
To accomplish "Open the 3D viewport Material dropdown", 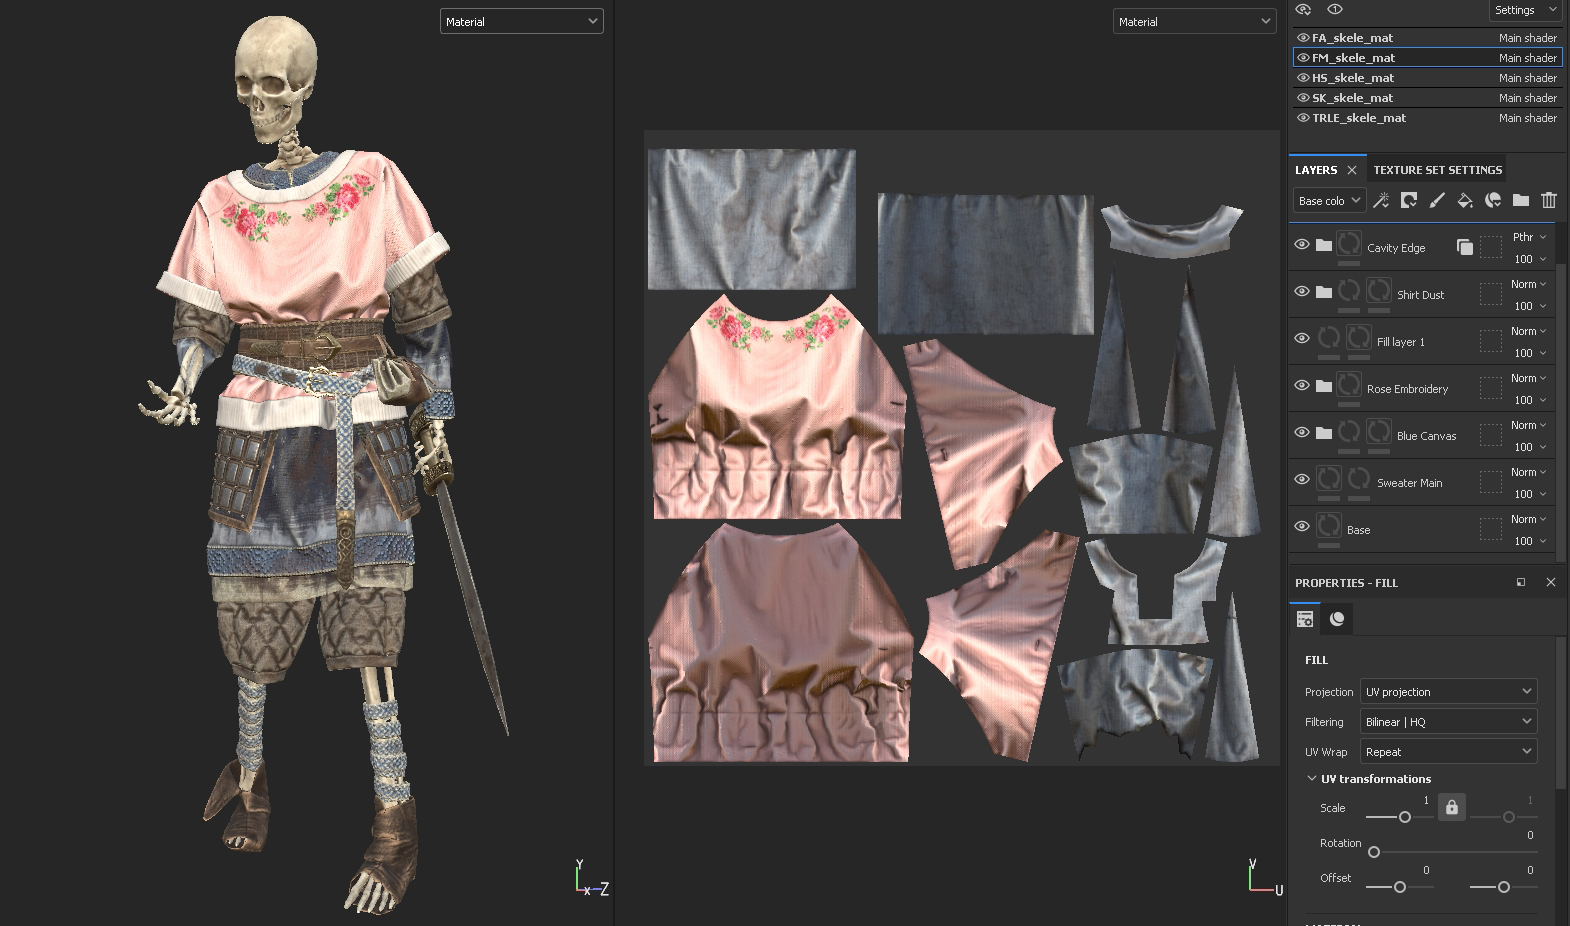I will pos(522,21).
